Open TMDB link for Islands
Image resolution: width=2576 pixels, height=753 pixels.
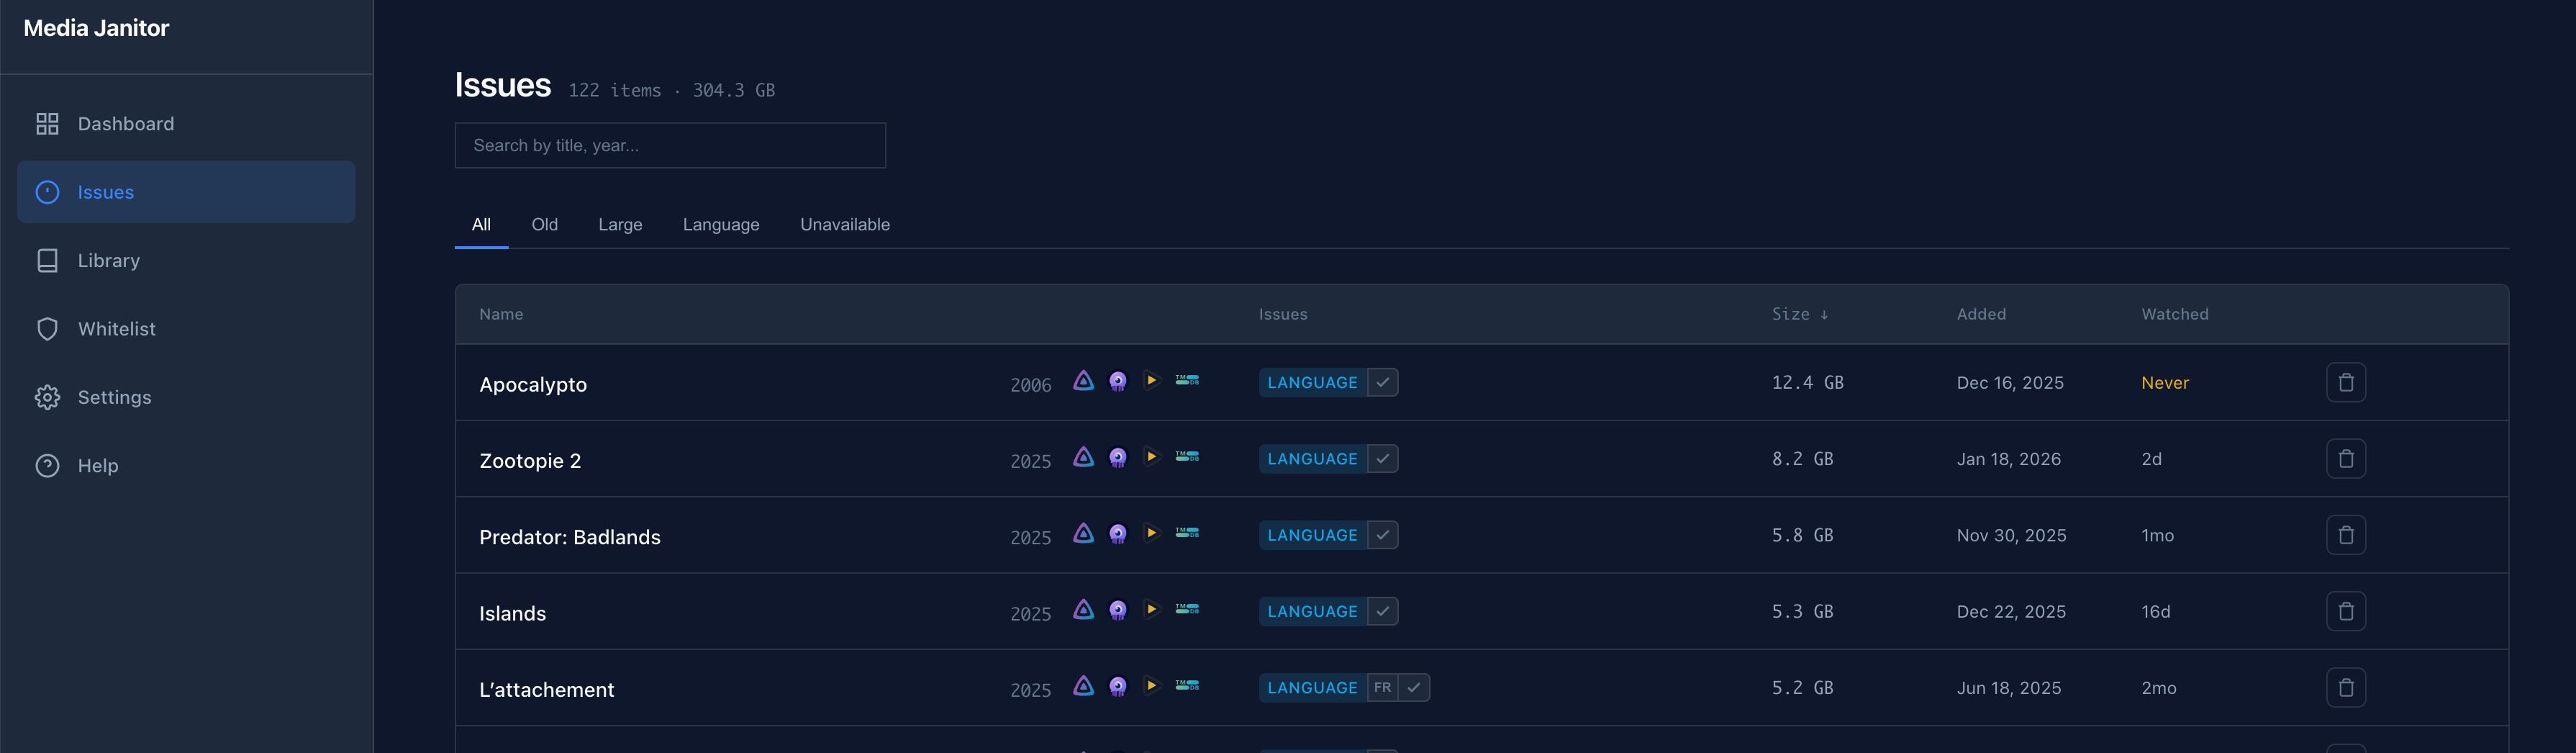point(1187,609)
